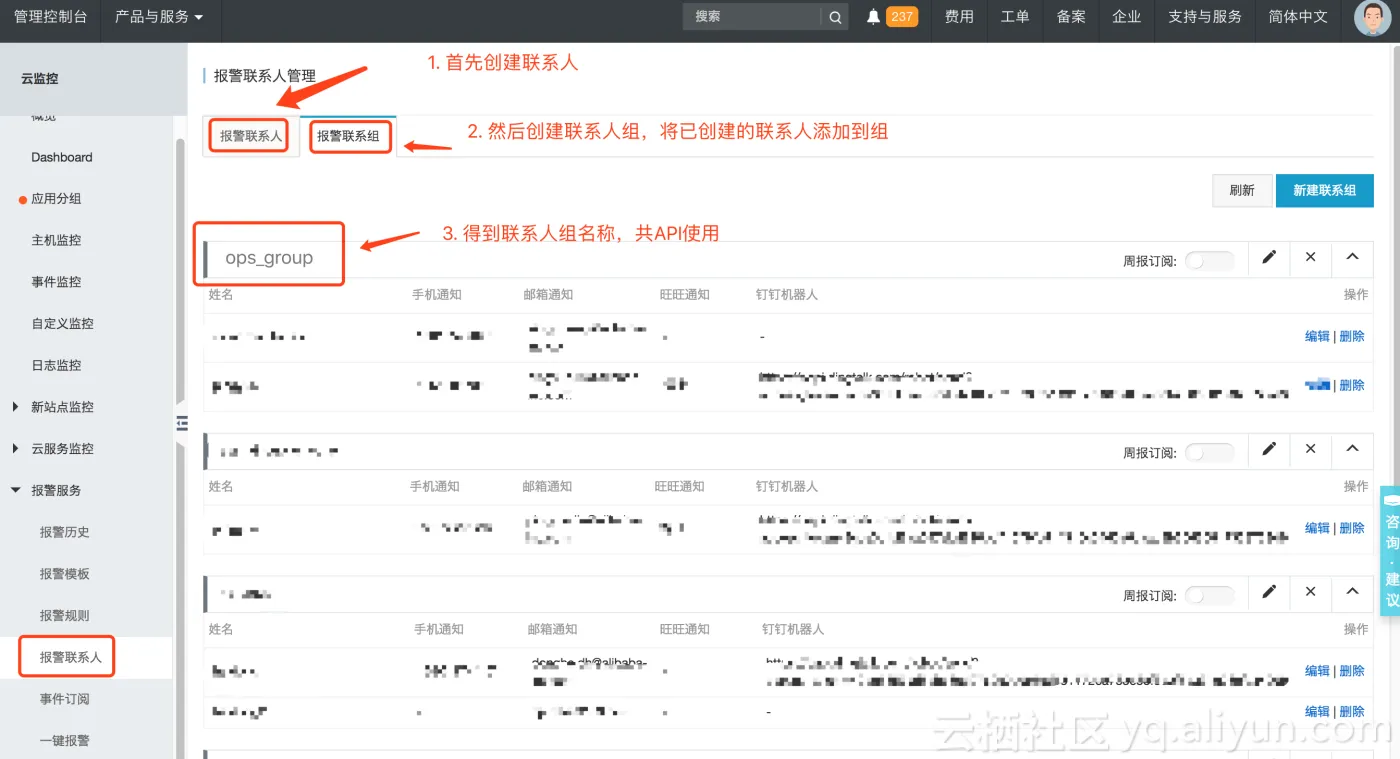
Task: Open 事件监控 in sidebar
Action: point(56,282)
